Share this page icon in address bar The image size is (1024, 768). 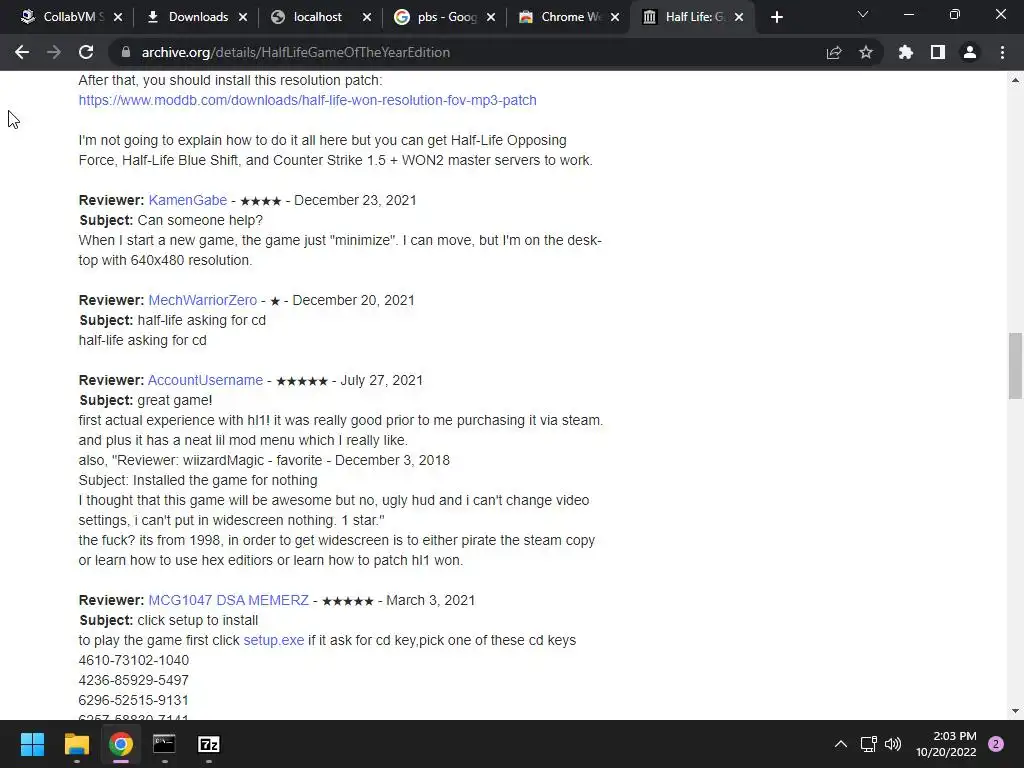pos(834,52)
